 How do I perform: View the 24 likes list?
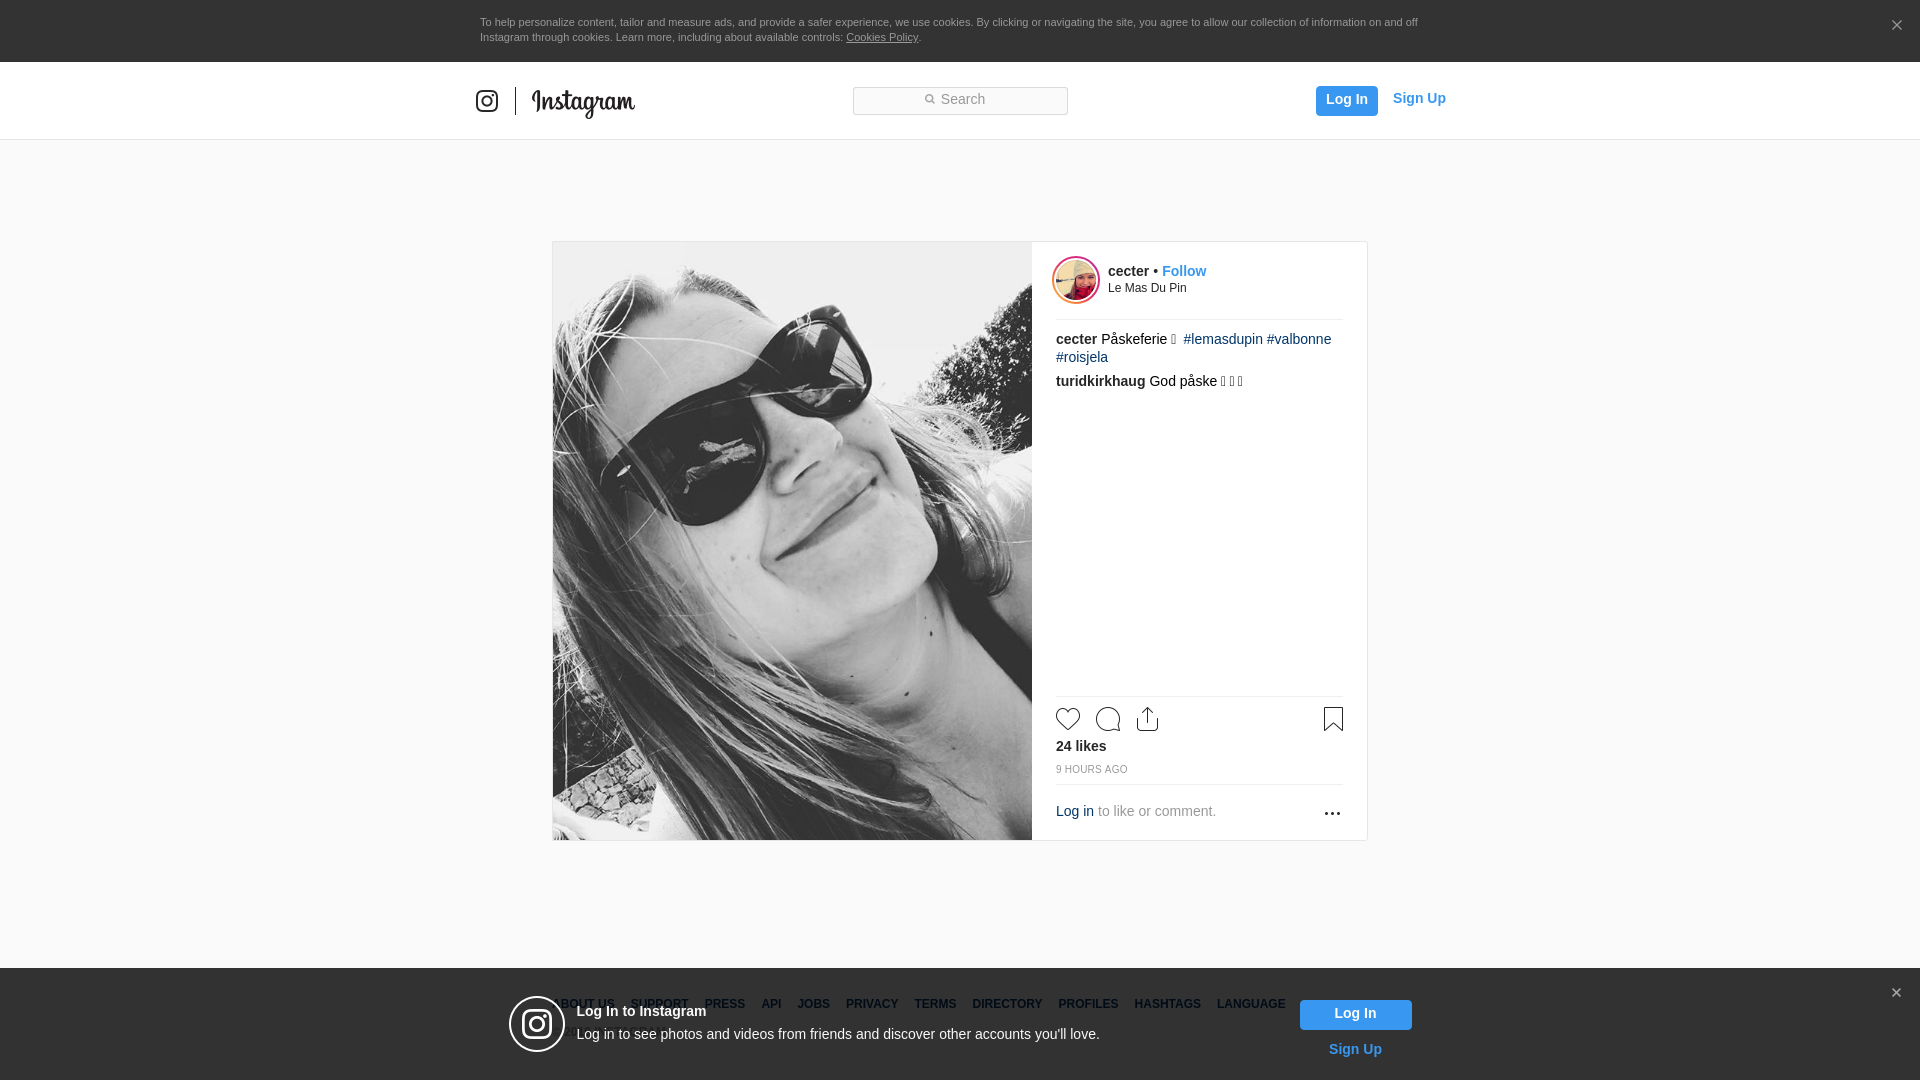pos(1081,746)
